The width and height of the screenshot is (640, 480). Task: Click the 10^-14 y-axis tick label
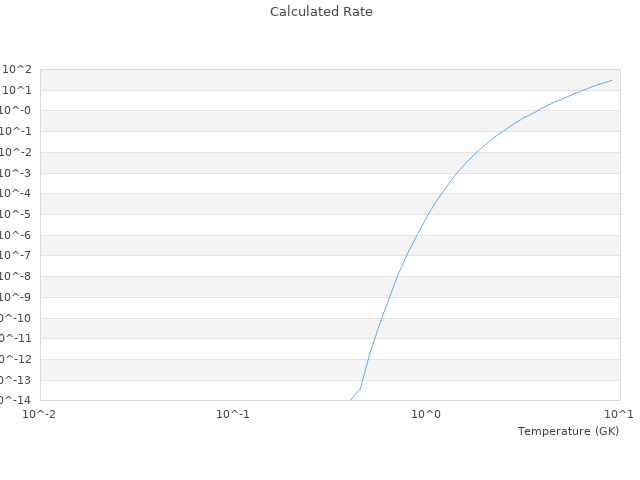click(x=16, y=400)
